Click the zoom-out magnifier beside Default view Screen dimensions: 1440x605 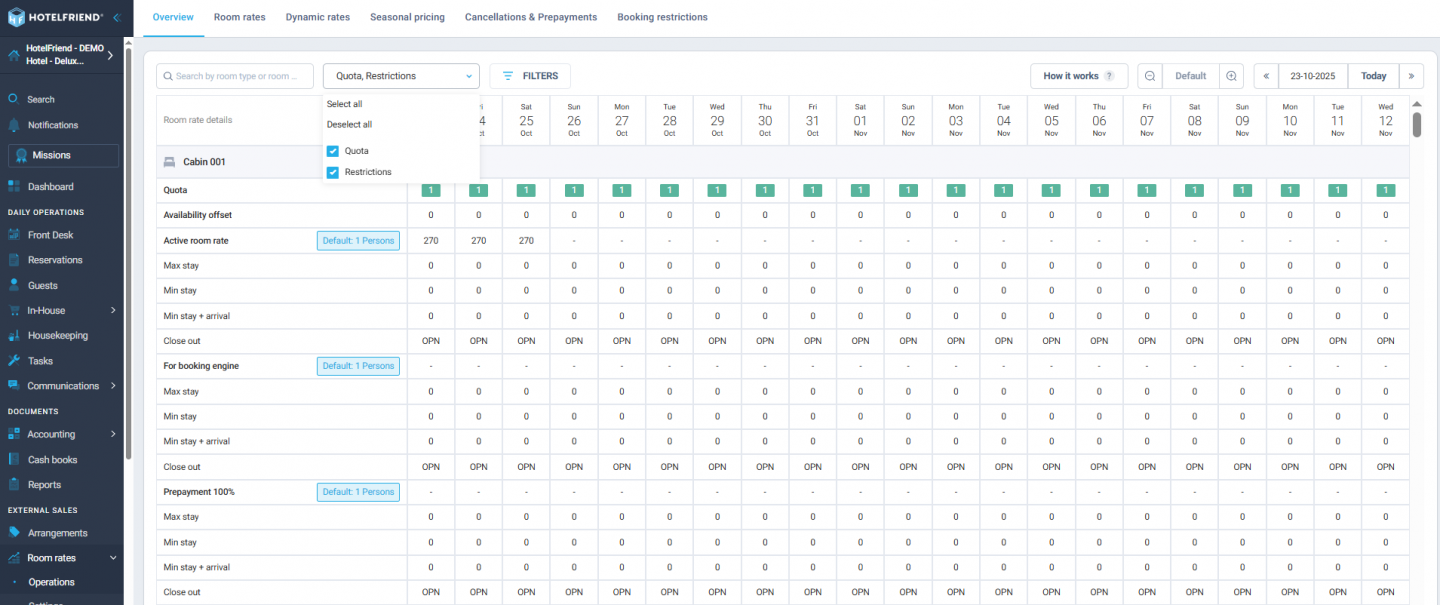click(1150, 75)
